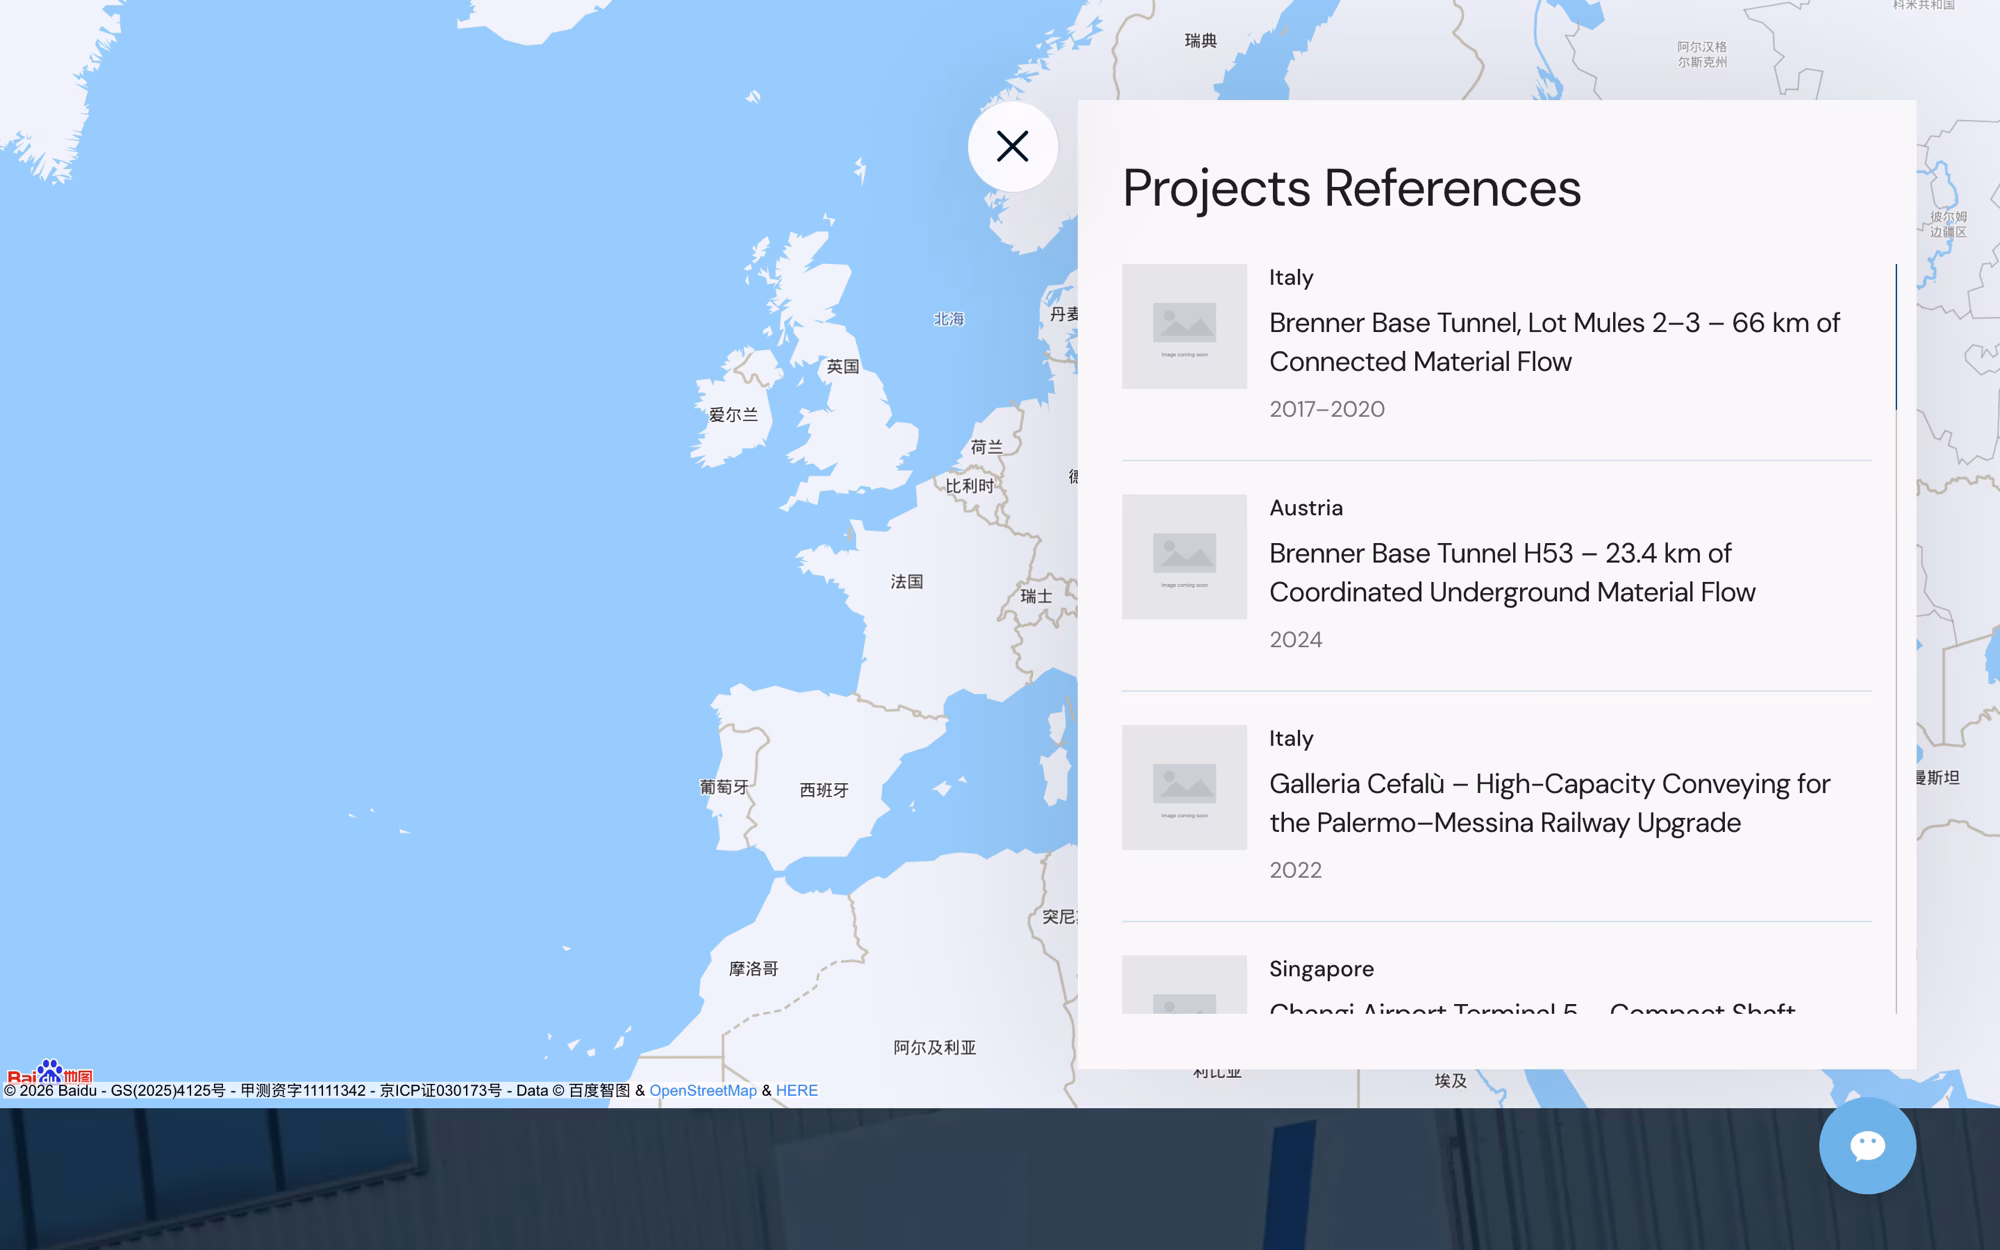The height and width of the screenshot is (1250, 2000).
Task: Click the HERE attribution link
Action: (x=797, y=1090)
